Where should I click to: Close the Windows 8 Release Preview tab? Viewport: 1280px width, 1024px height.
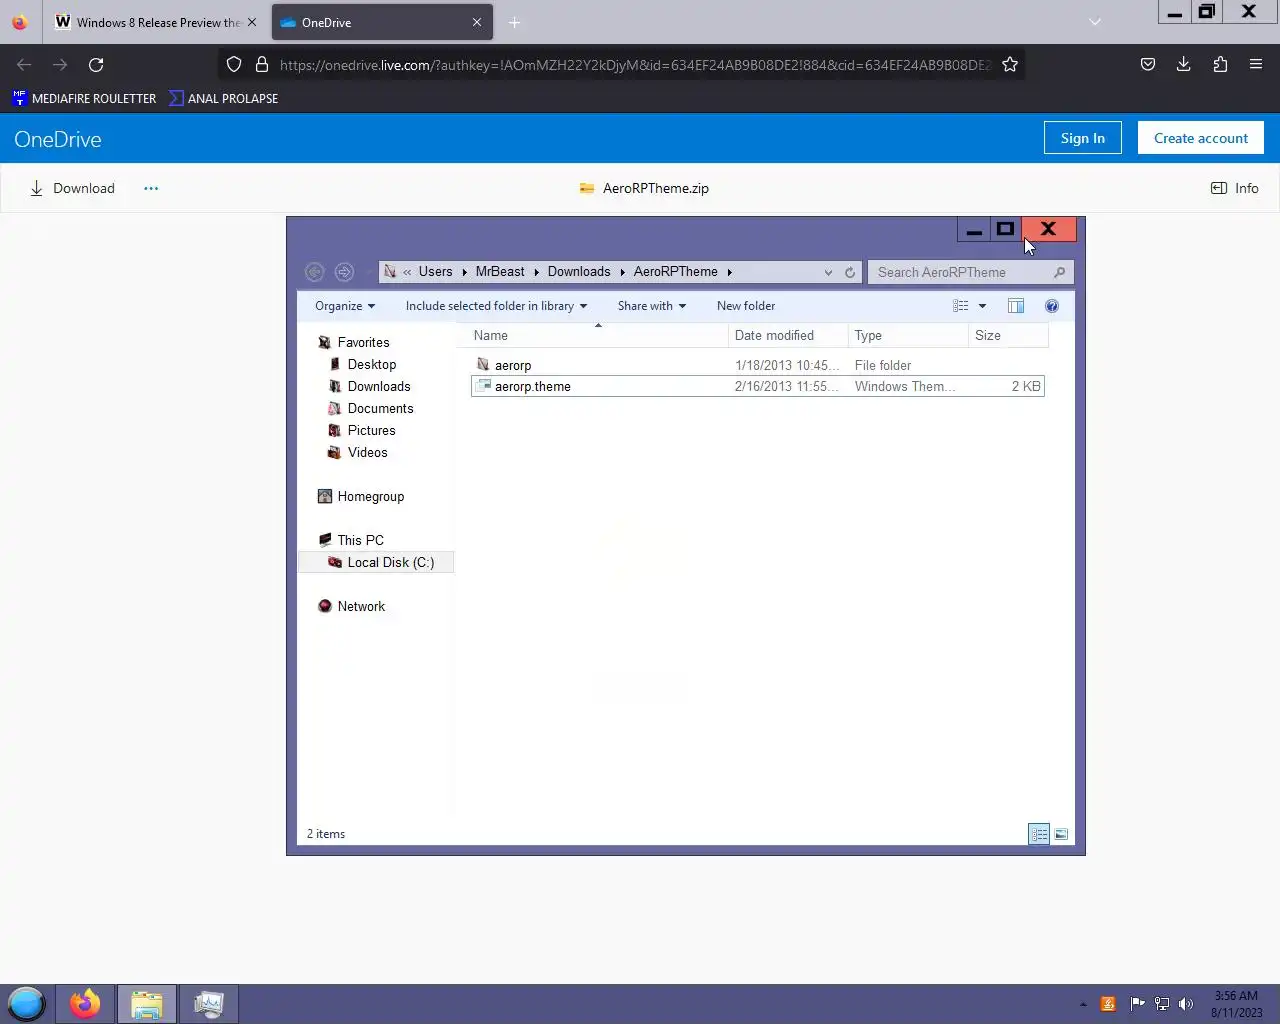tap(252, 22)
